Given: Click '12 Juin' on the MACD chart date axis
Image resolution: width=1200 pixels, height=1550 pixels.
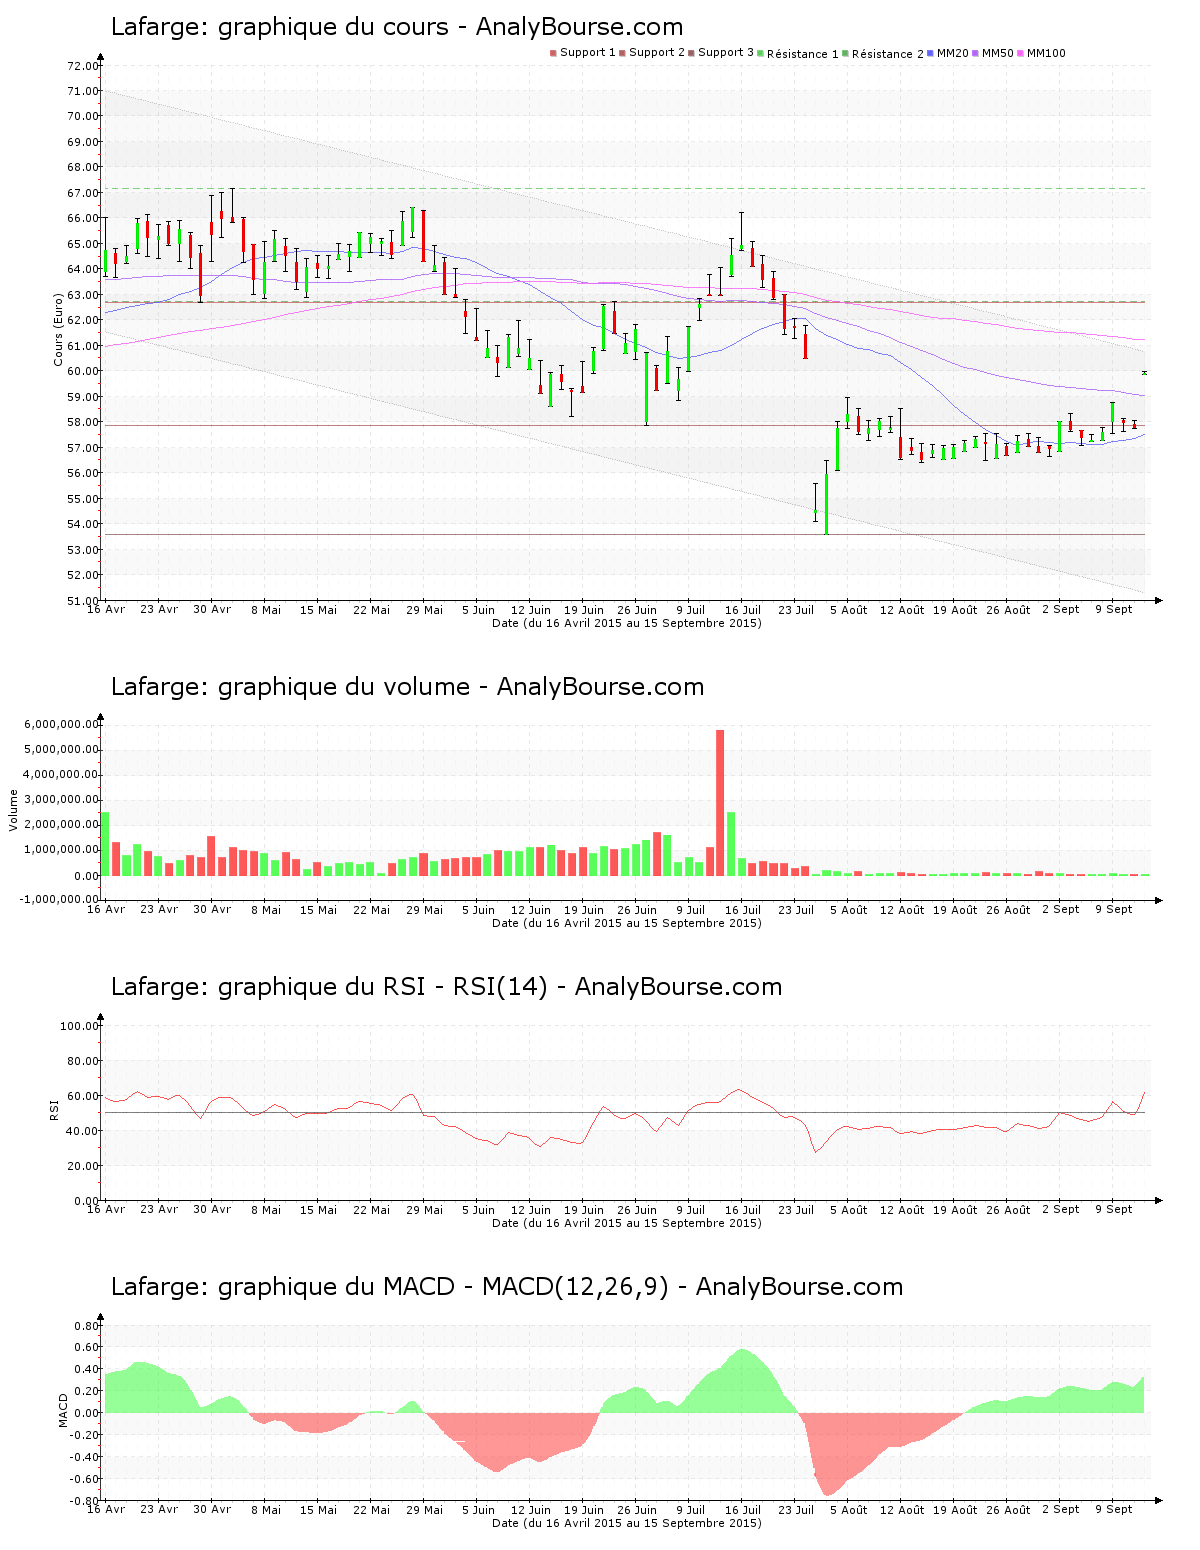Looking at the screenshot, I should click(x=531, y=1510).
